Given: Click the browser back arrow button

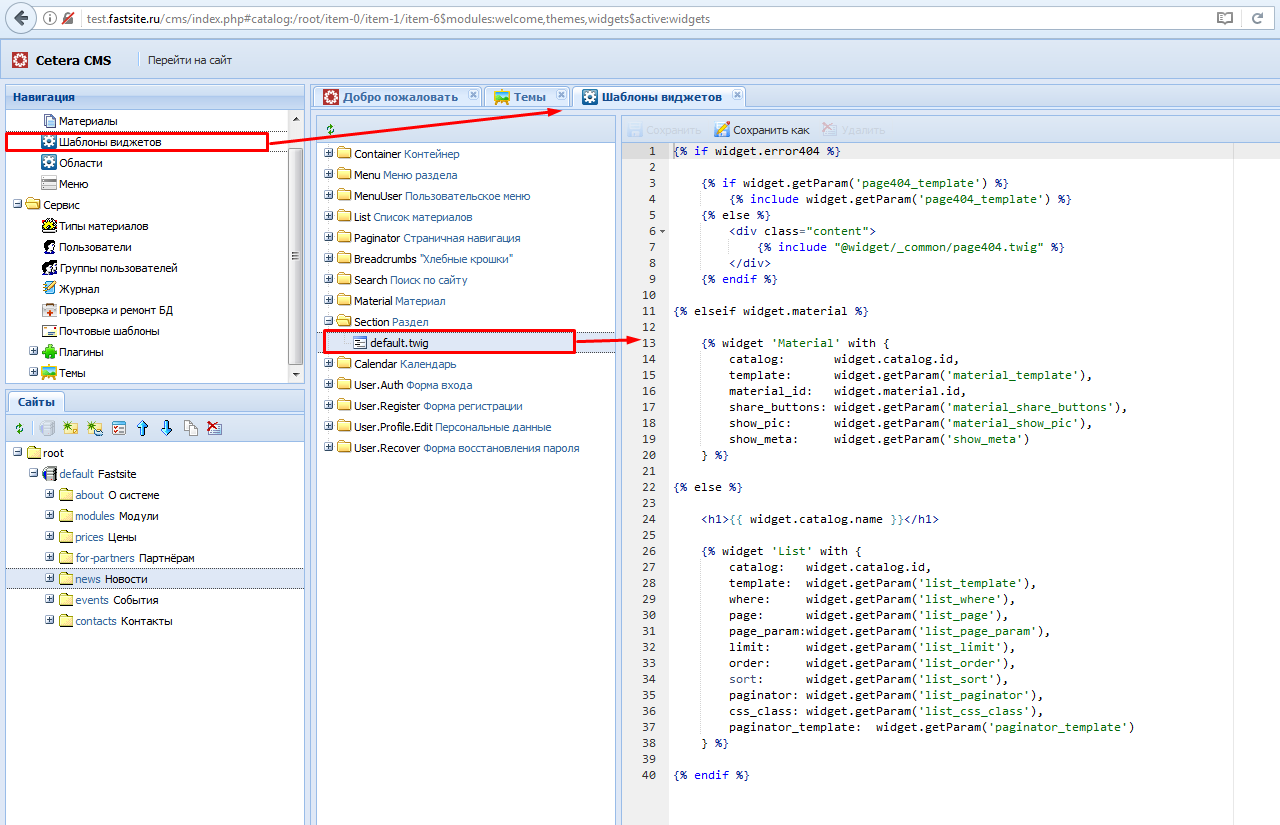Looking at the screenshot, I should click(x=19, y=18).
